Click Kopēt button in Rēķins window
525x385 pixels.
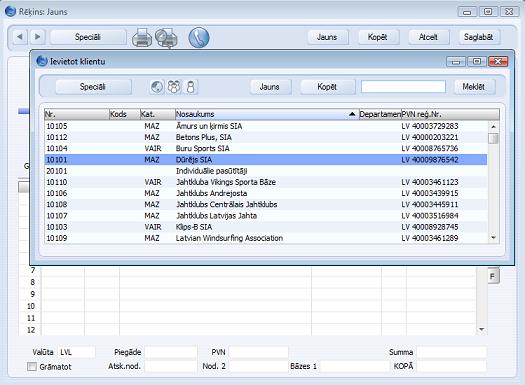point(378,37)
